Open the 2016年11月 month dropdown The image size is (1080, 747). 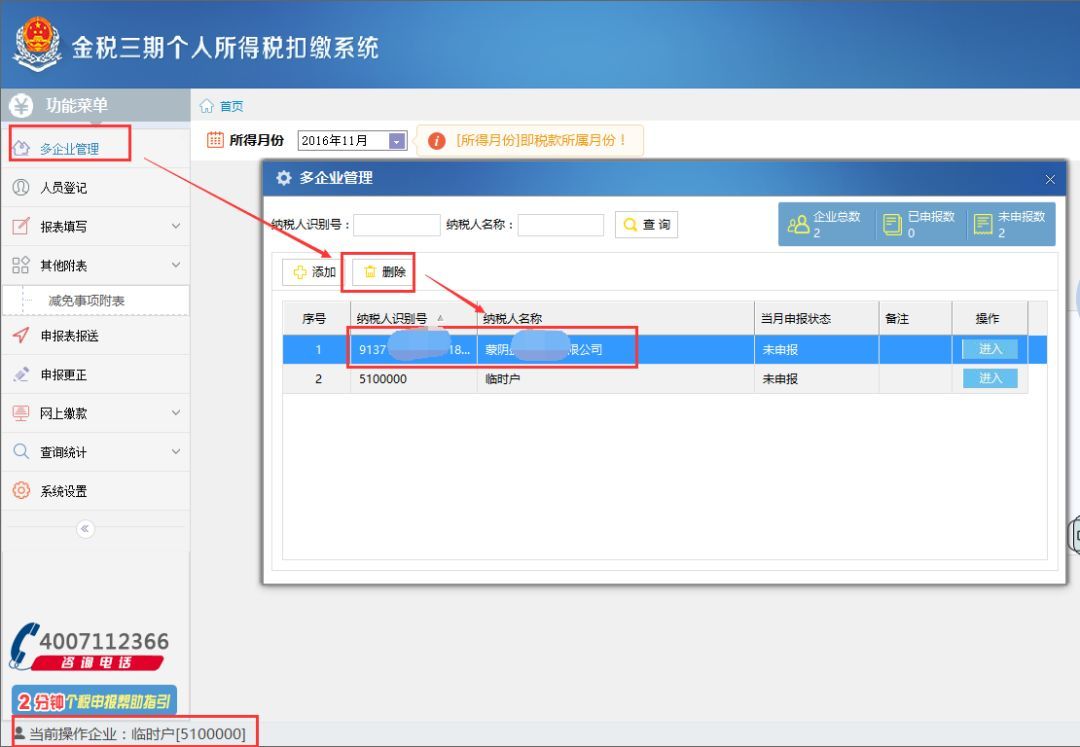point(397,140)
